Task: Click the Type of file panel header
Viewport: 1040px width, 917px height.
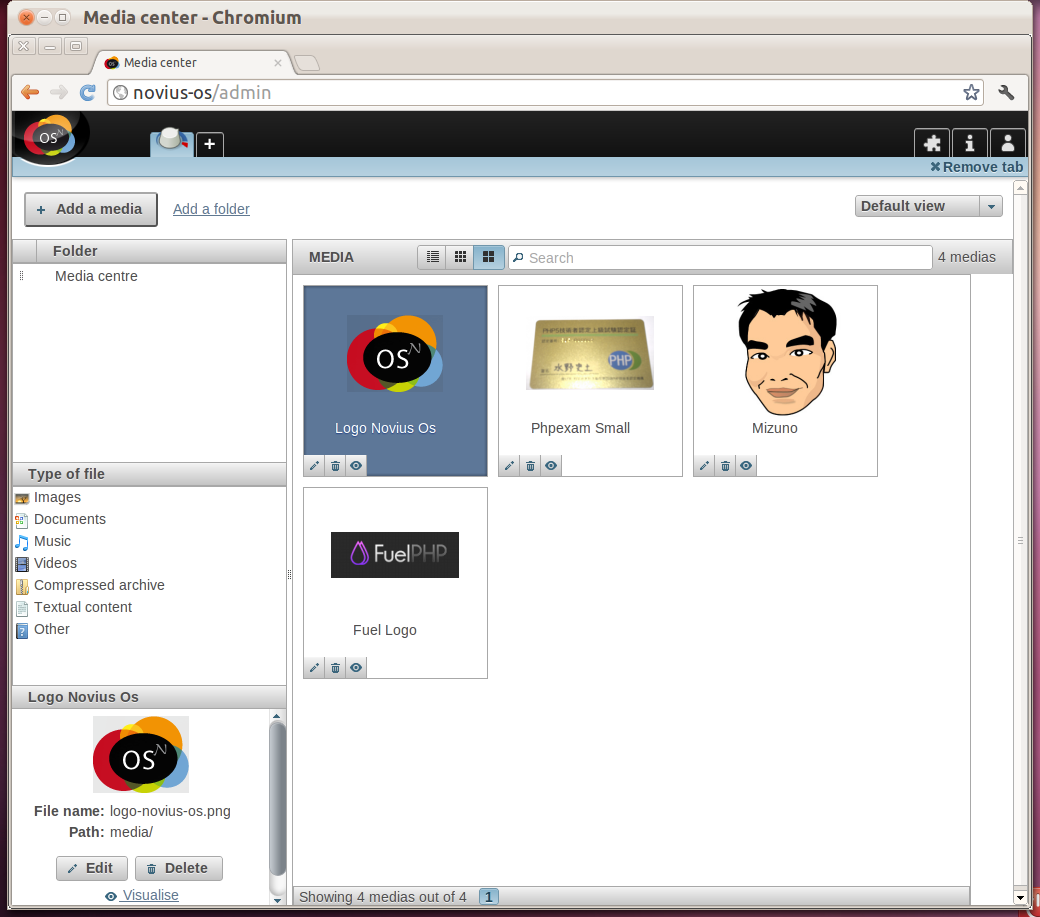Action: (x=149, y=474)
